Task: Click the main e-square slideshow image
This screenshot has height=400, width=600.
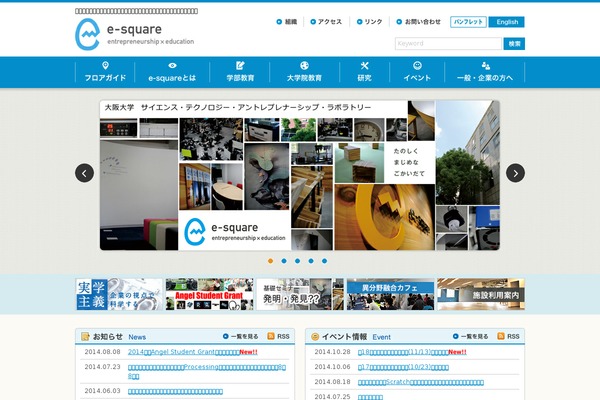Action: pyautogui.click(x=300, y=175)
